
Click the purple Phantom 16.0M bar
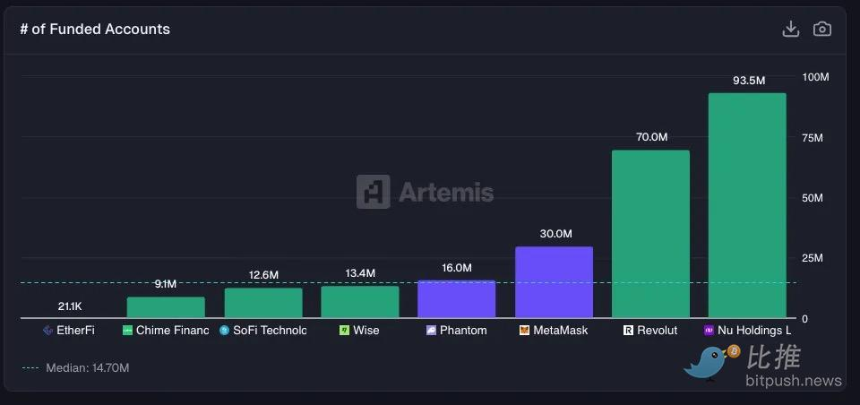pyautogui.click(x=456, y=299)
